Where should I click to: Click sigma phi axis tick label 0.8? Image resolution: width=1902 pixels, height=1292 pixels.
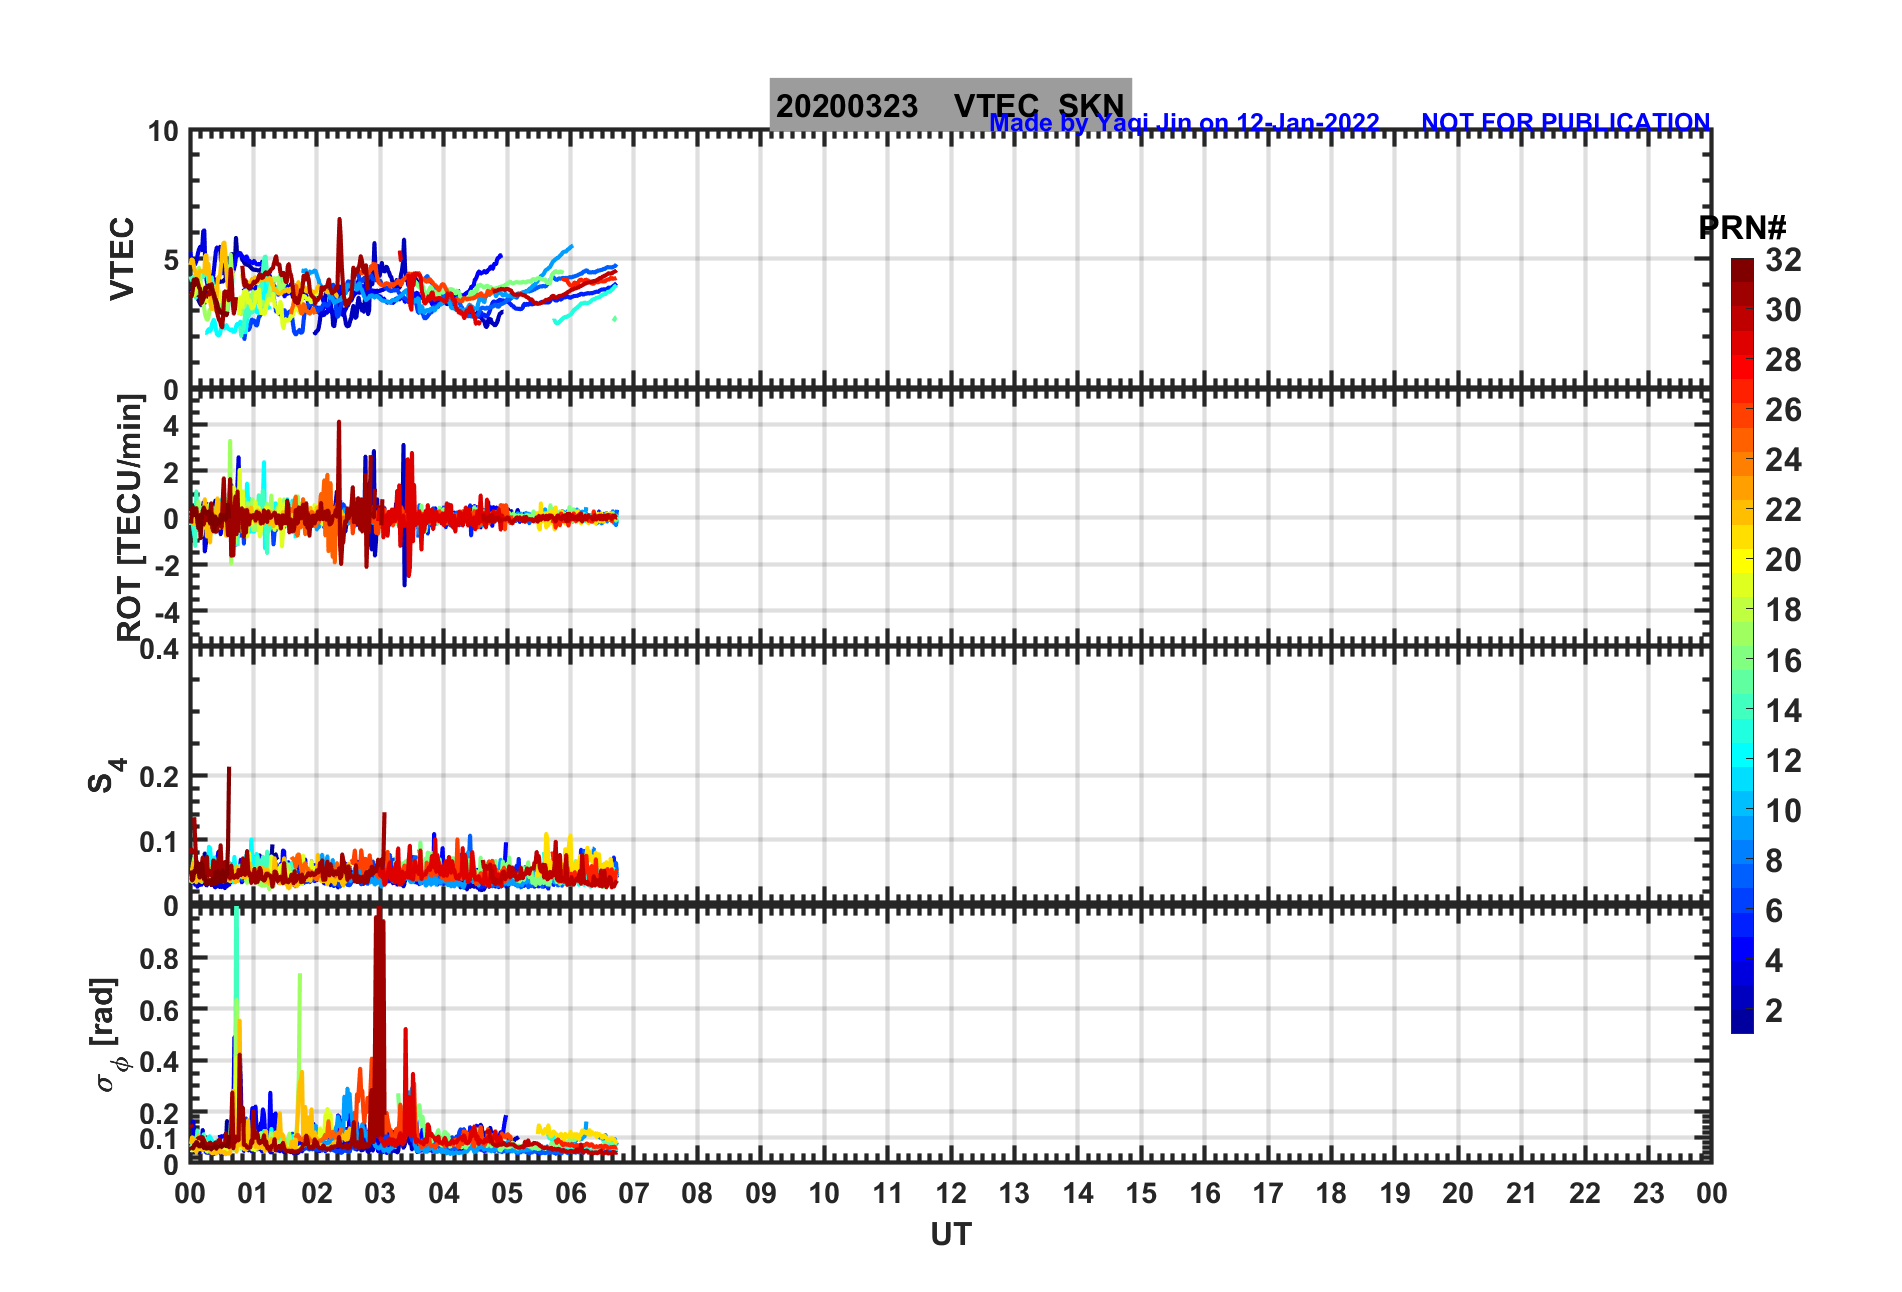pyautogui.click(x=160, y=958)
